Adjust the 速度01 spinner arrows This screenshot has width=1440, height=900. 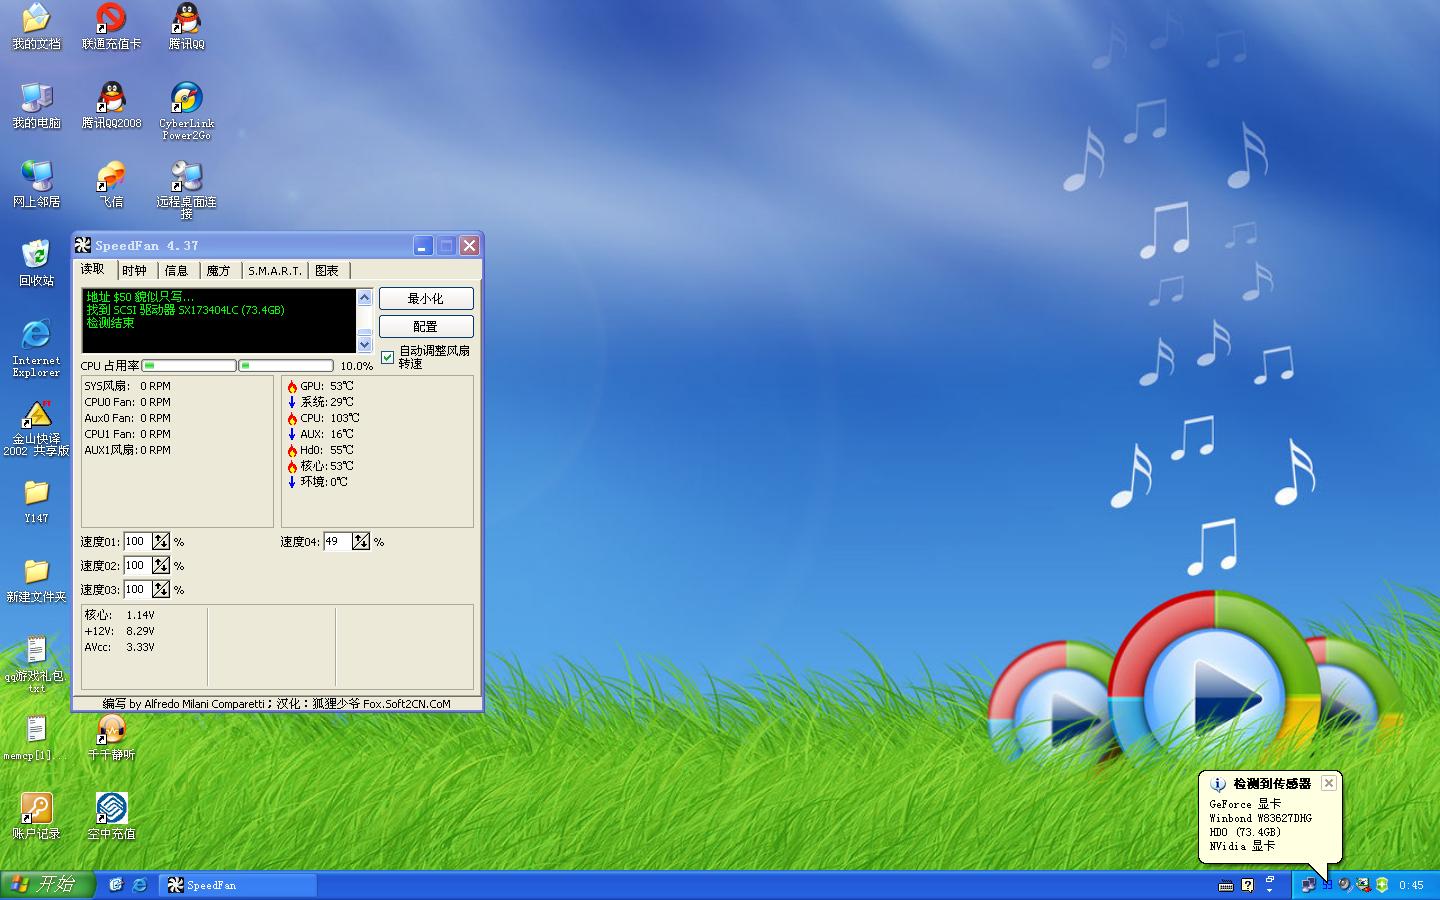point(161,541)
